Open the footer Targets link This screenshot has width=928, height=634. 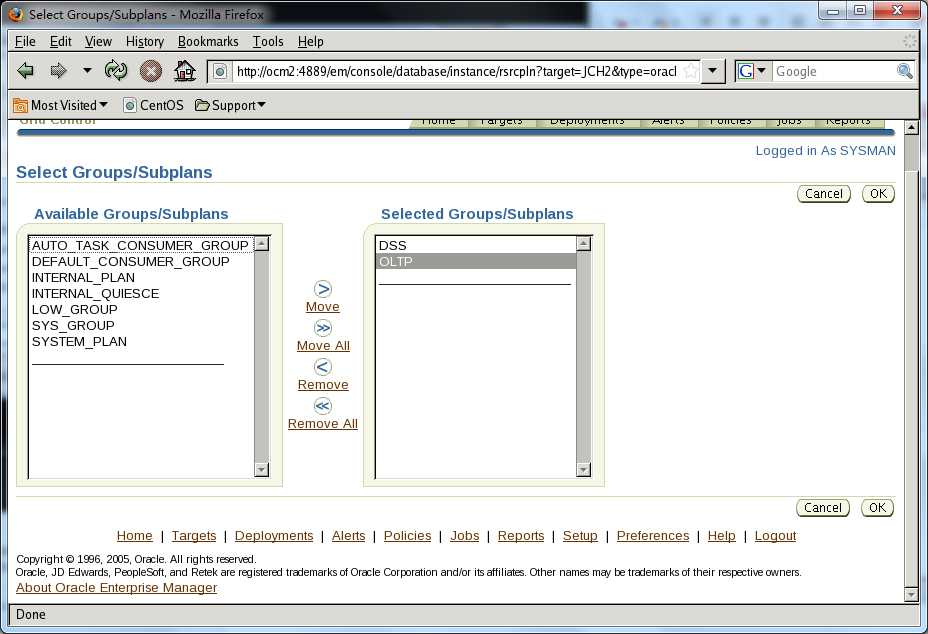[x=194, y=536]
